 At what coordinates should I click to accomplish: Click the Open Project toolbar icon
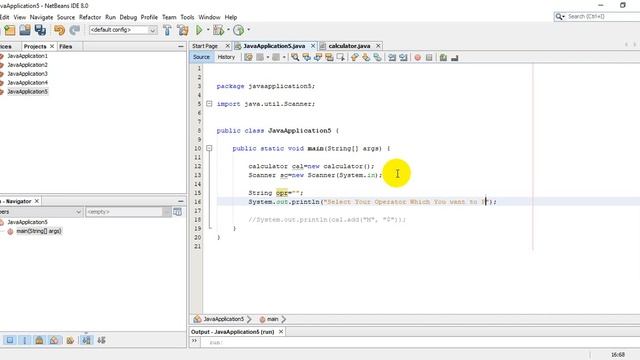point(24,30)
